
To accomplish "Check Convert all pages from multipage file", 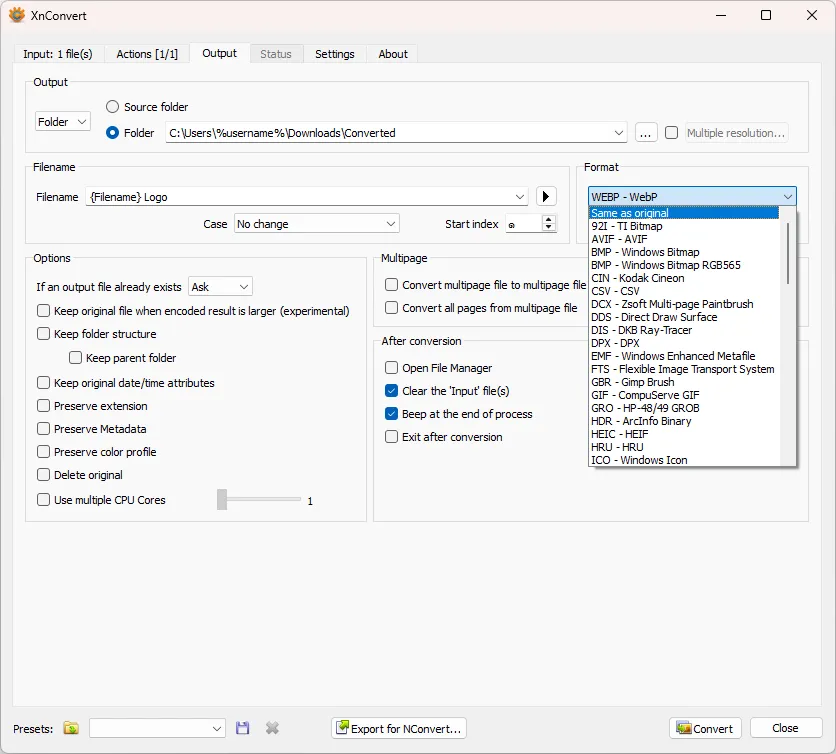I will 391,308.
